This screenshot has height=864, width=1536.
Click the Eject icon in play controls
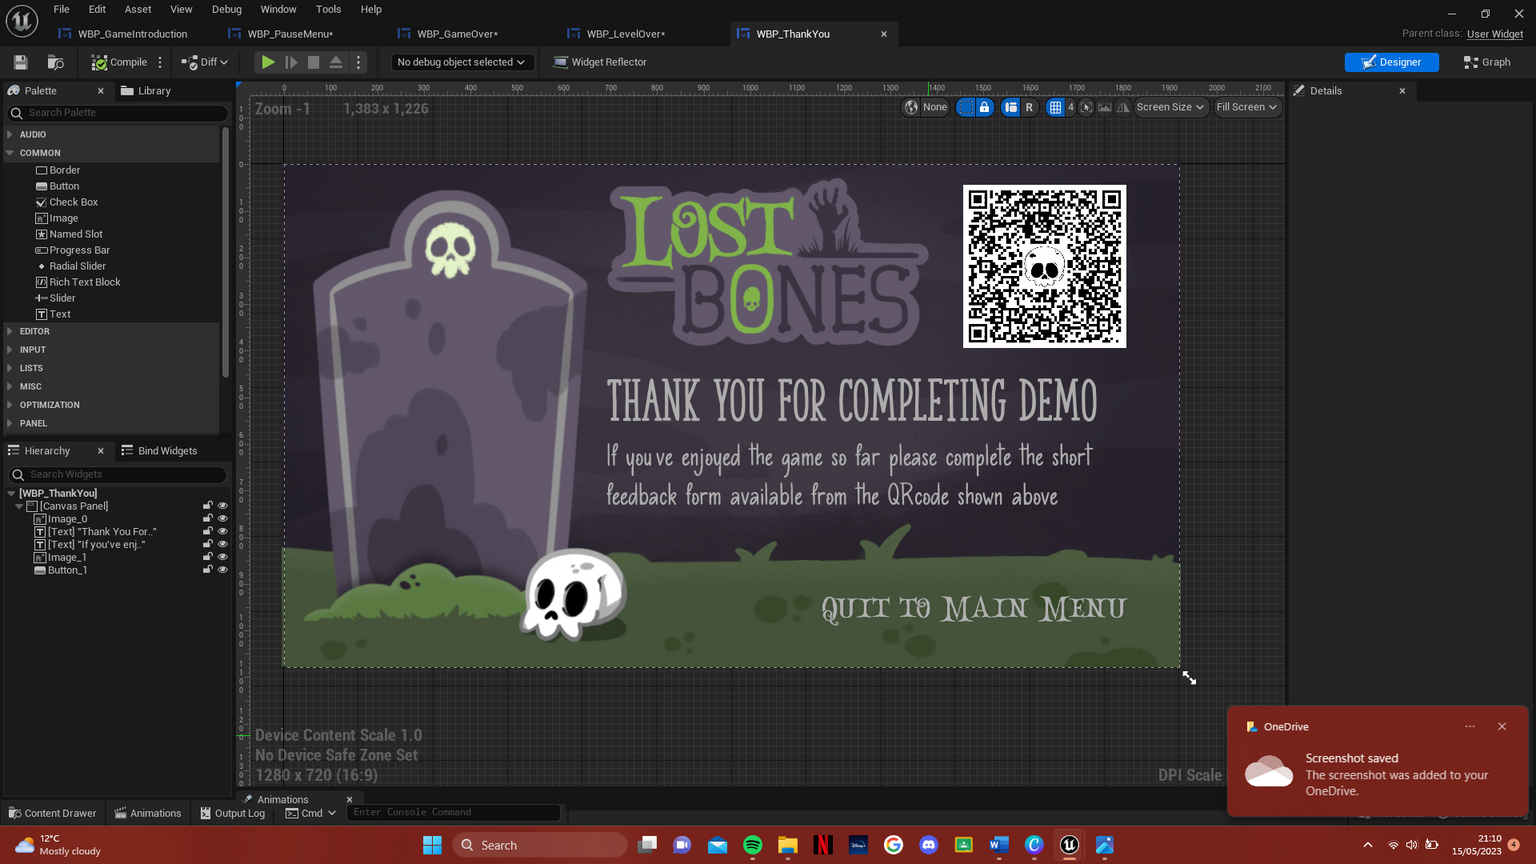pos(336,62)
